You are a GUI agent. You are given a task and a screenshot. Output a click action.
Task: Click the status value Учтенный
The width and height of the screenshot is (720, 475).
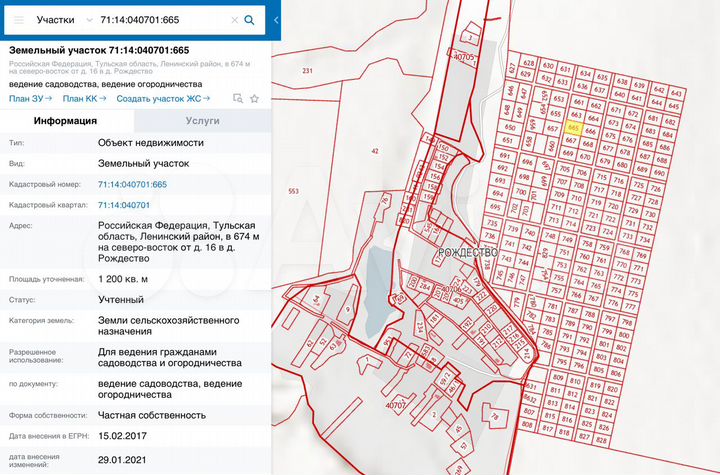(121, 300)
